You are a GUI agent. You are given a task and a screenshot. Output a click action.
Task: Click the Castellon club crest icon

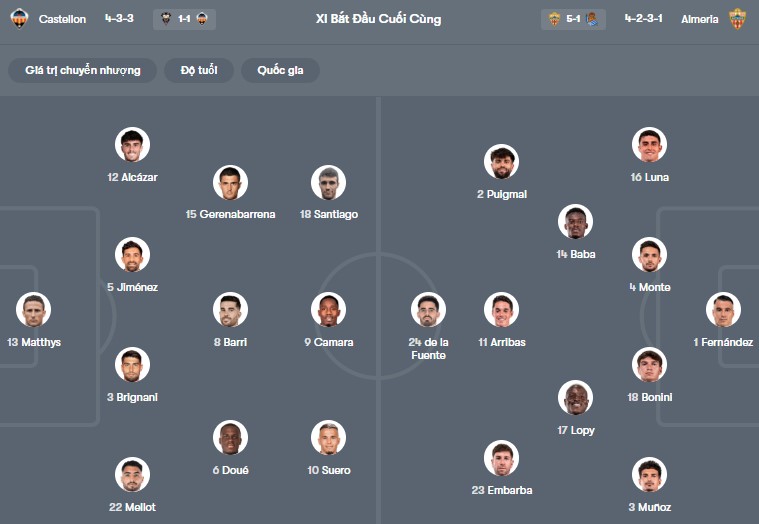point(19,19)
